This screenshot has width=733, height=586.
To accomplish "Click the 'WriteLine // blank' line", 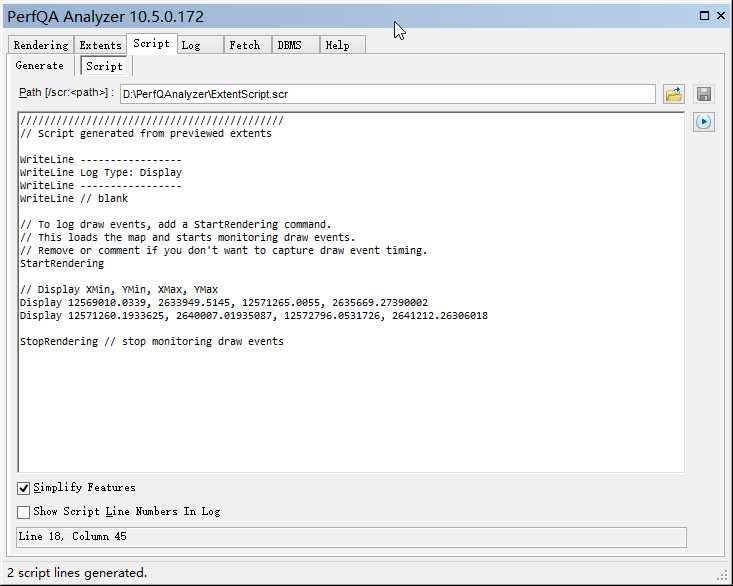I will (74, 199).
